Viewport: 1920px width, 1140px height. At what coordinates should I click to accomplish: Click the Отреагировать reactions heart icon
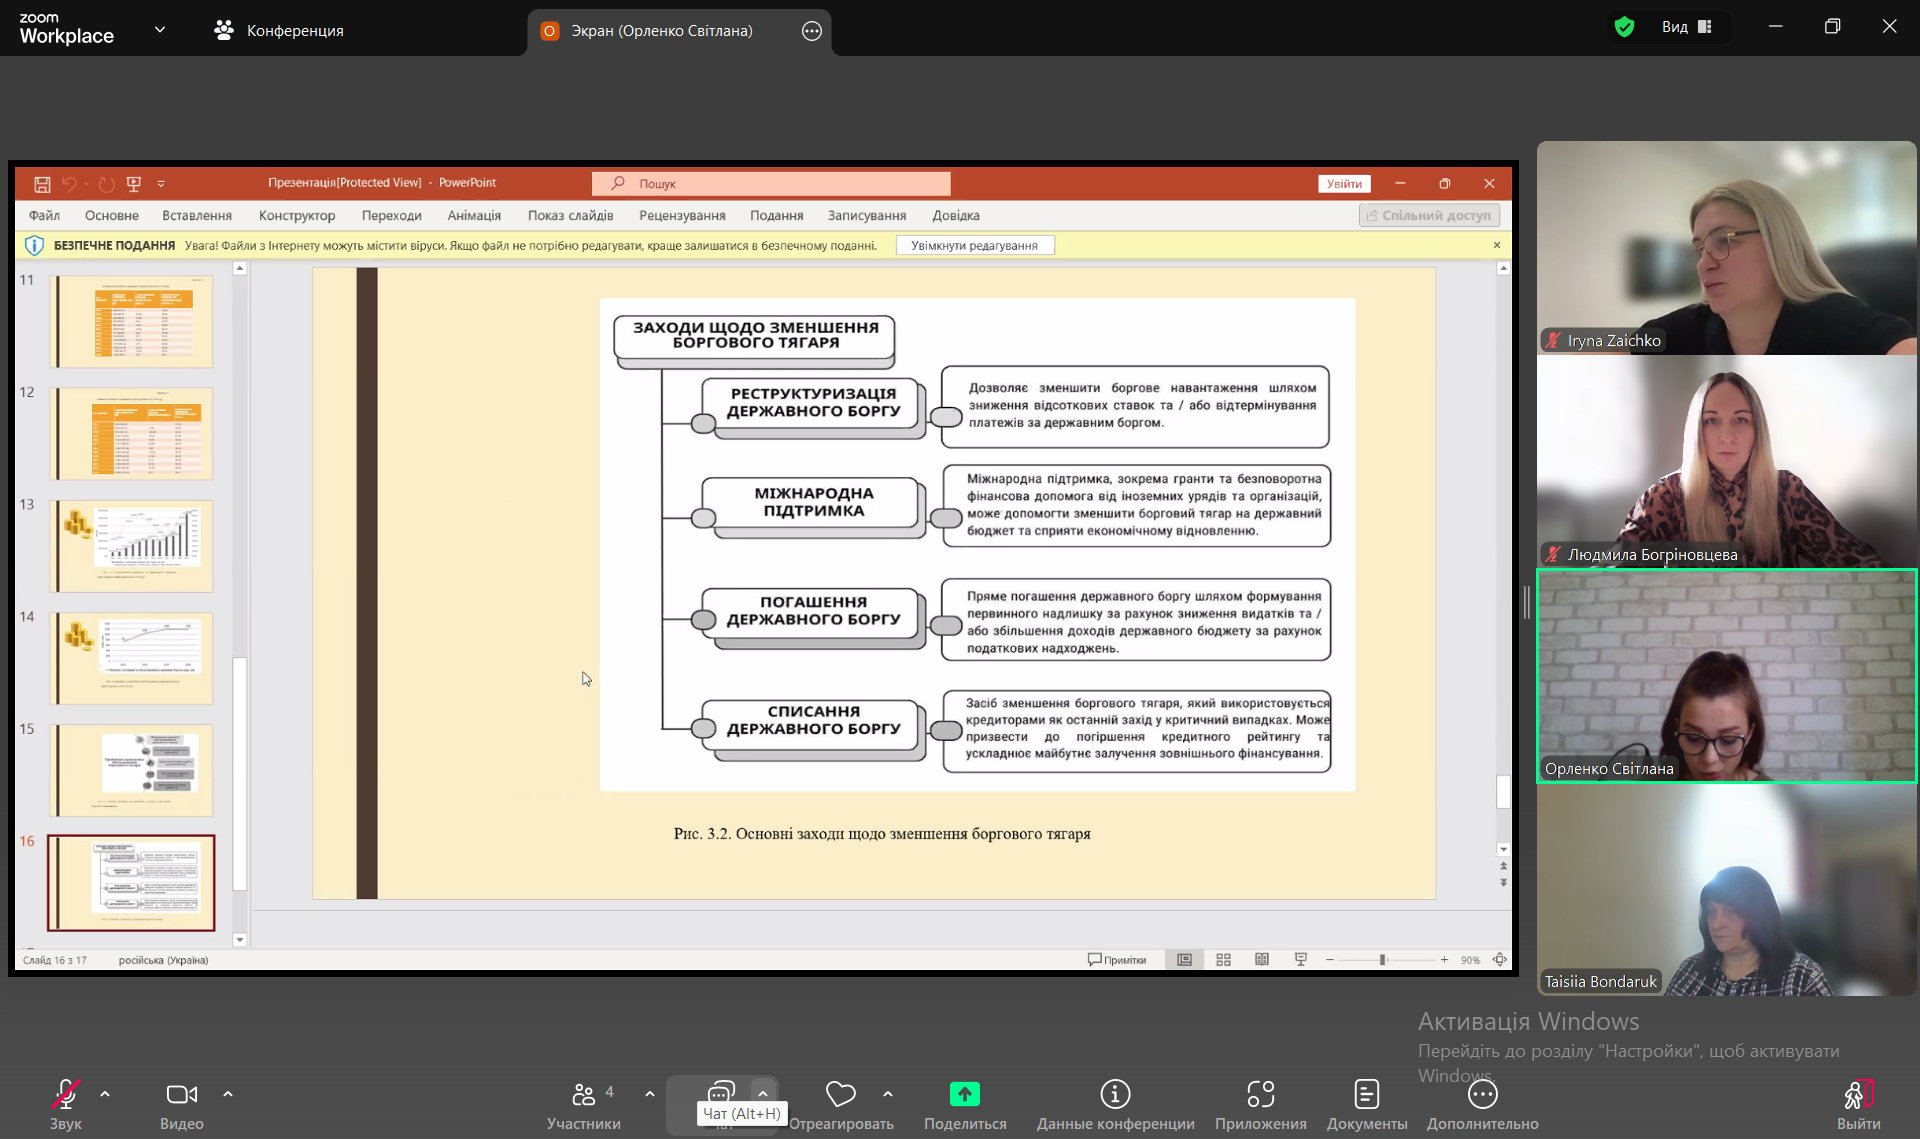tap(840, 1095)
